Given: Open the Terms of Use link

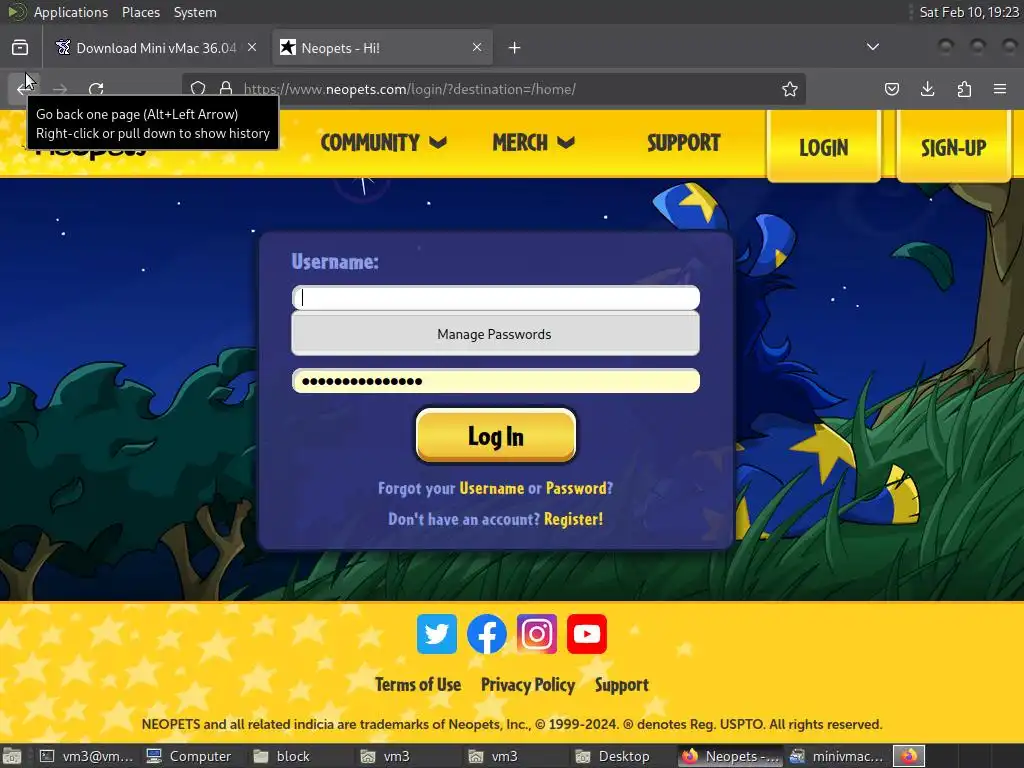Looking at the screenshot, I should (x=418, y=684).
